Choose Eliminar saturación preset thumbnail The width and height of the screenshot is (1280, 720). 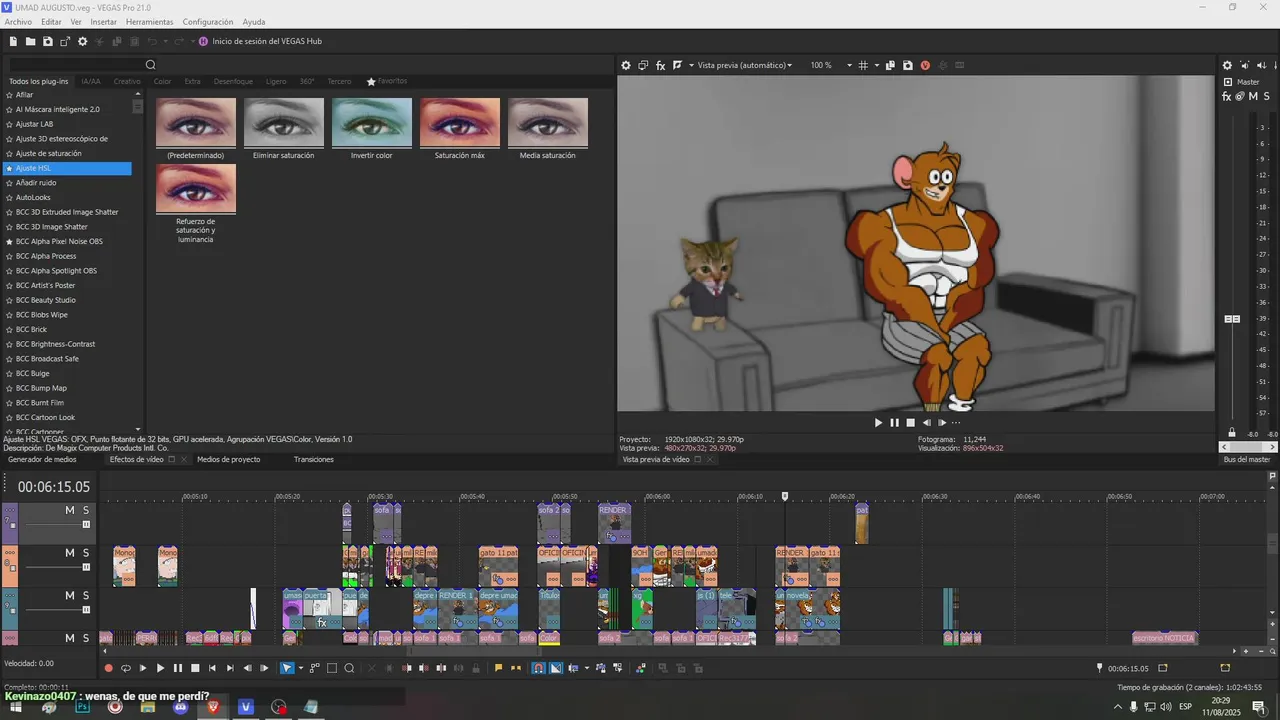tap(284, 122)
